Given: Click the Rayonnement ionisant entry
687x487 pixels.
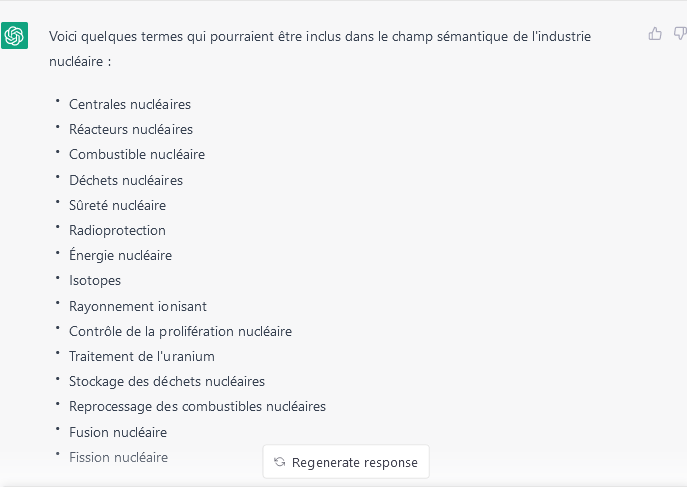Looking at the screenshot, I should click(x=138, y=306).
